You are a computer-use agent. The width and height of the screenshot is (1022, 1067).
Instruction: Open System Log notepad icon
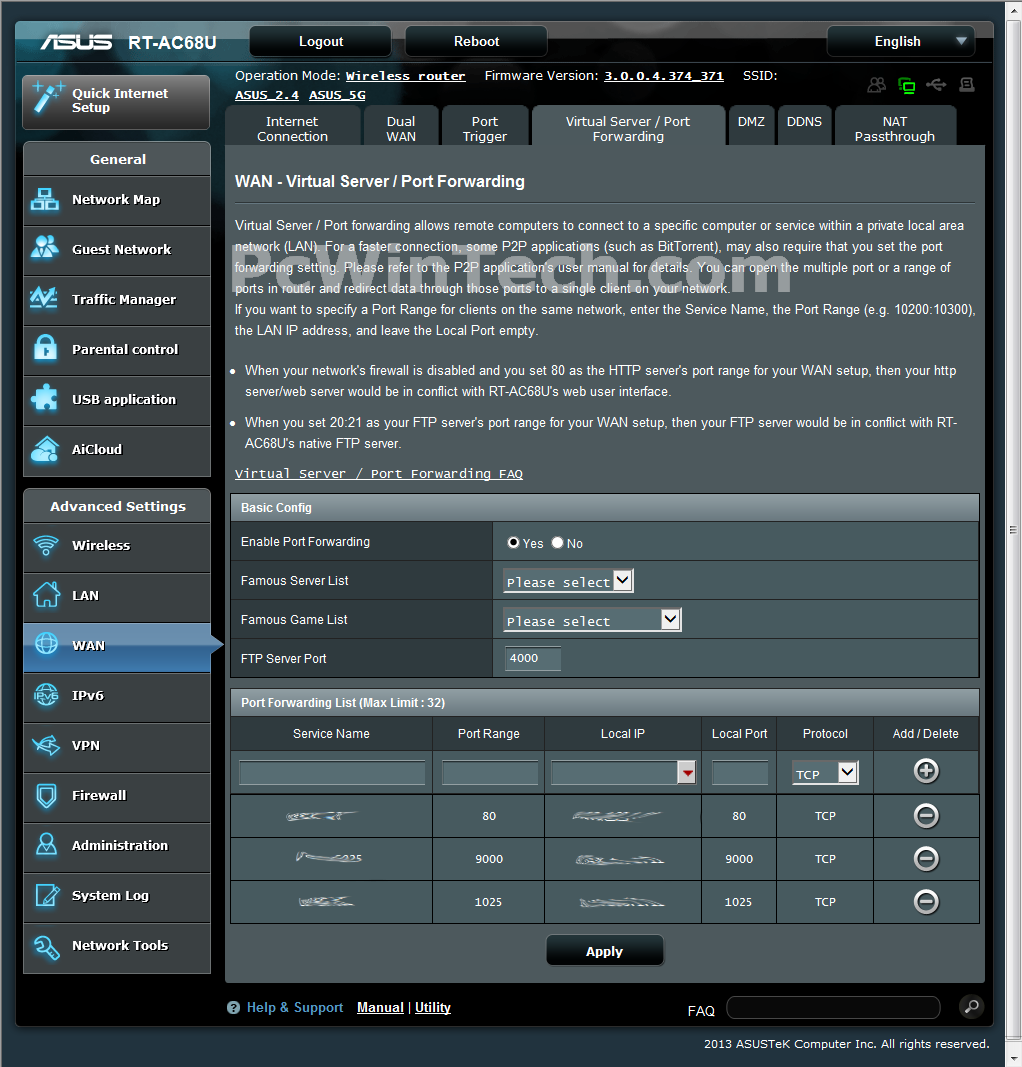point(46,895)
